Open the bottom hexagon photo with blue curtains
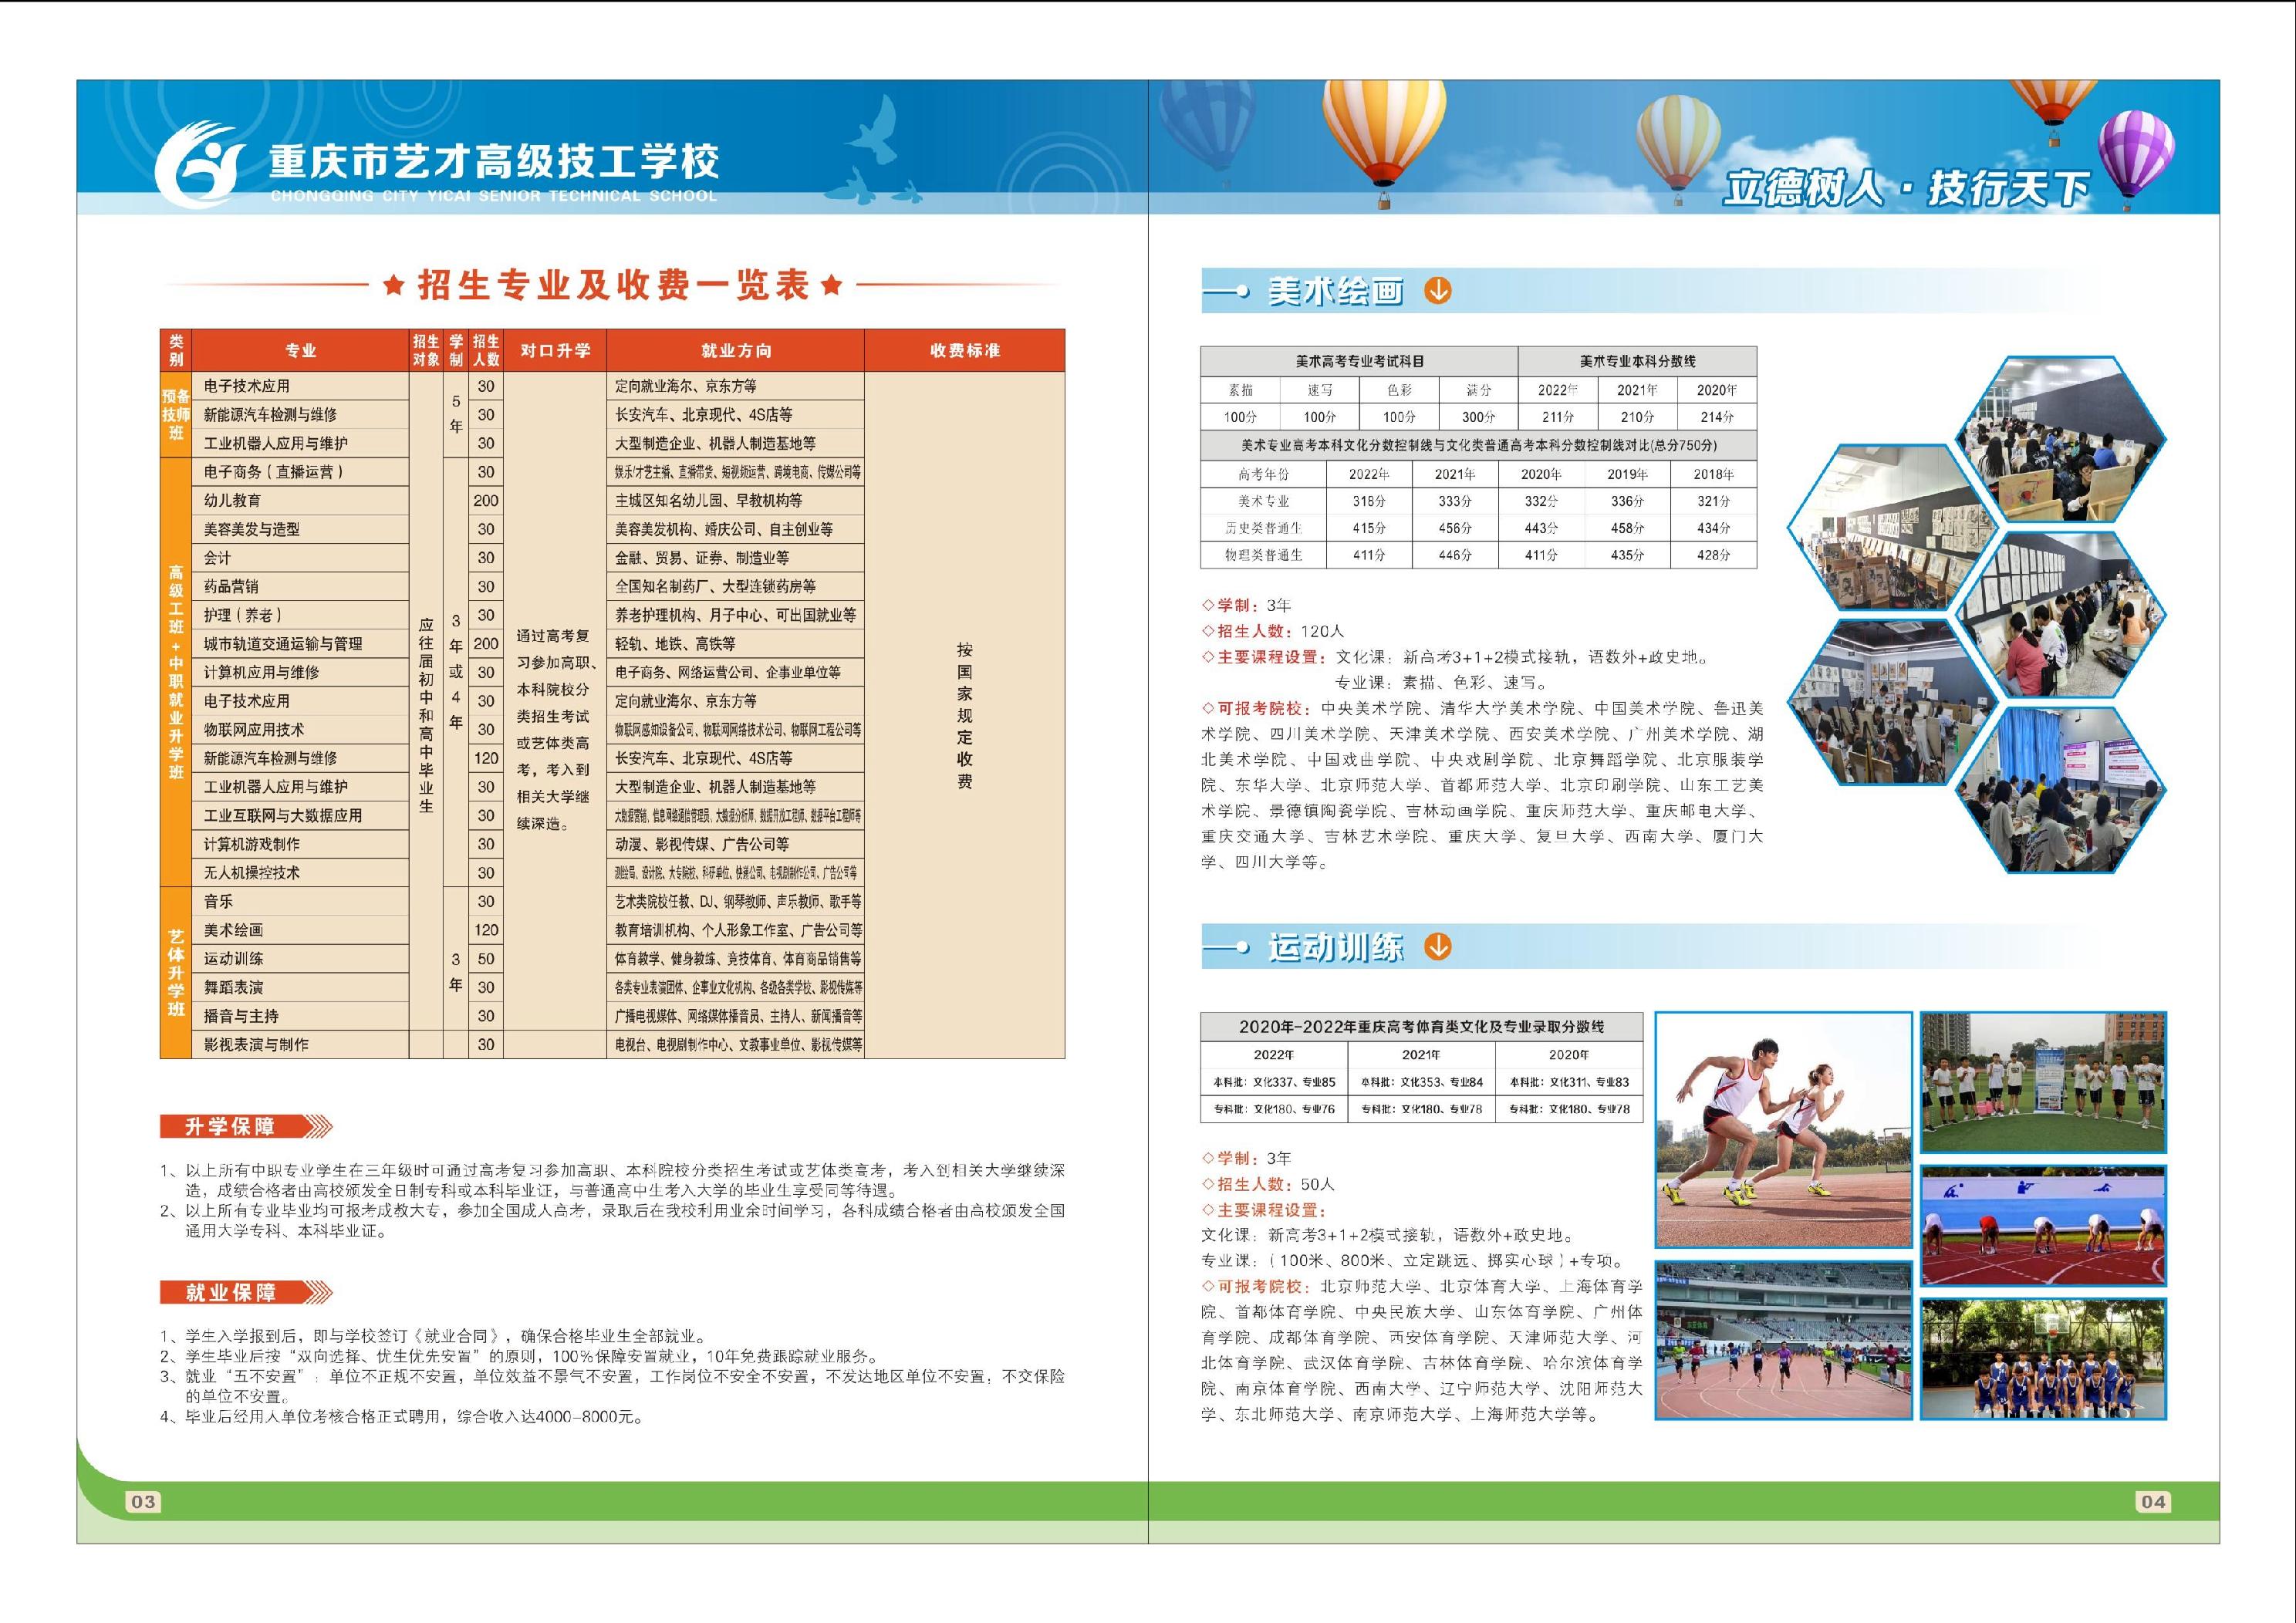Viewport: 2296px width, 1623px height. pyautogui.click(x=2061, y=790)
